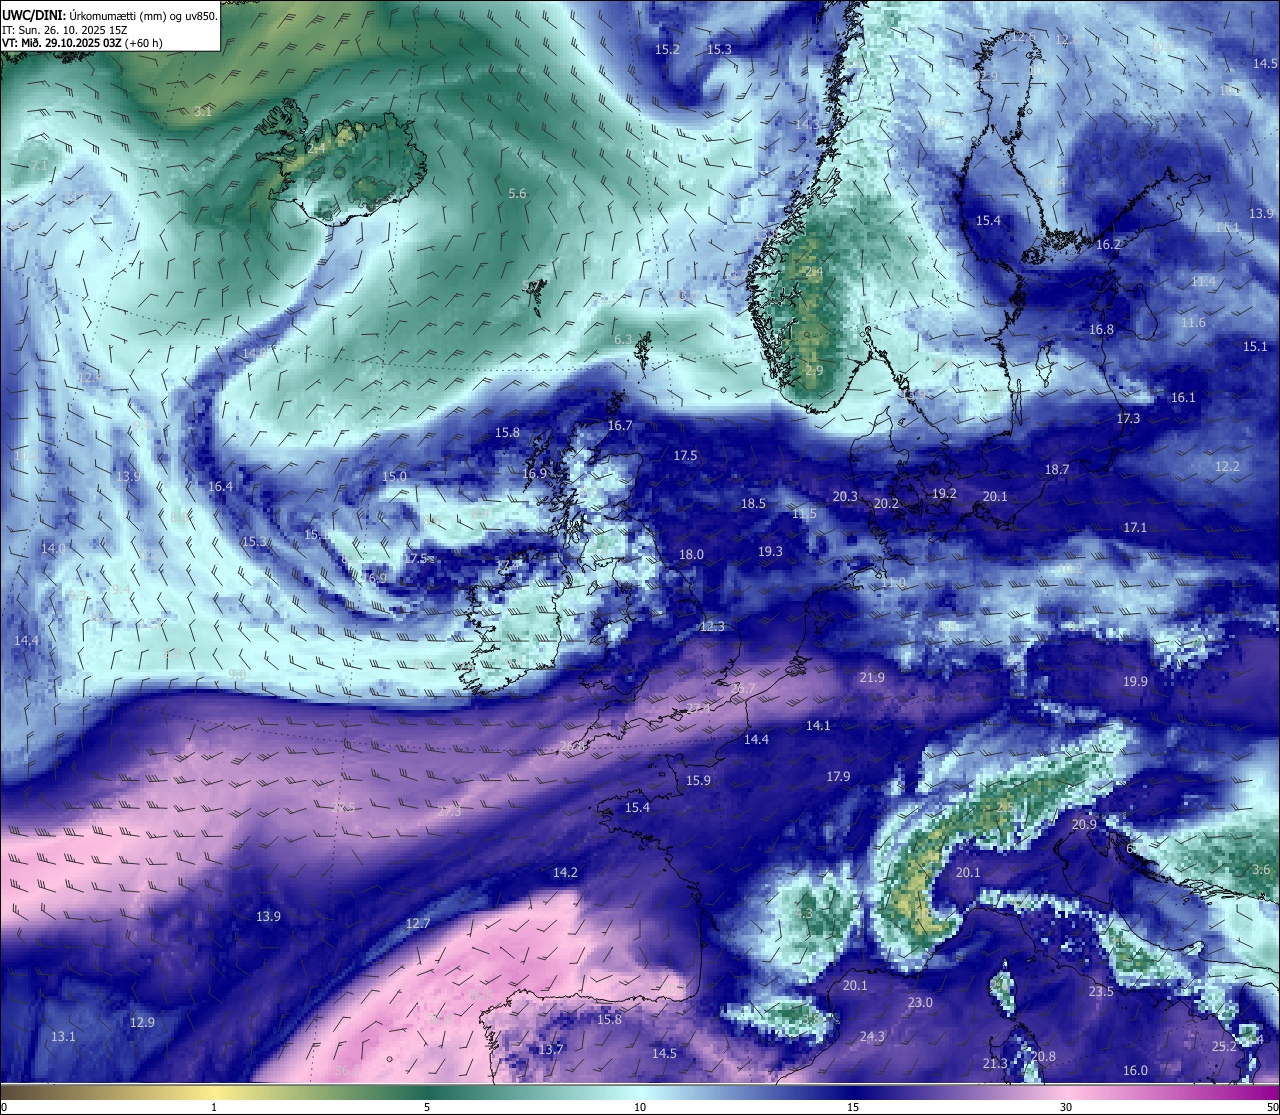1280x1115 pixels.
Task: Click the value 12.7 over the Atlantic
Action: 417,924
